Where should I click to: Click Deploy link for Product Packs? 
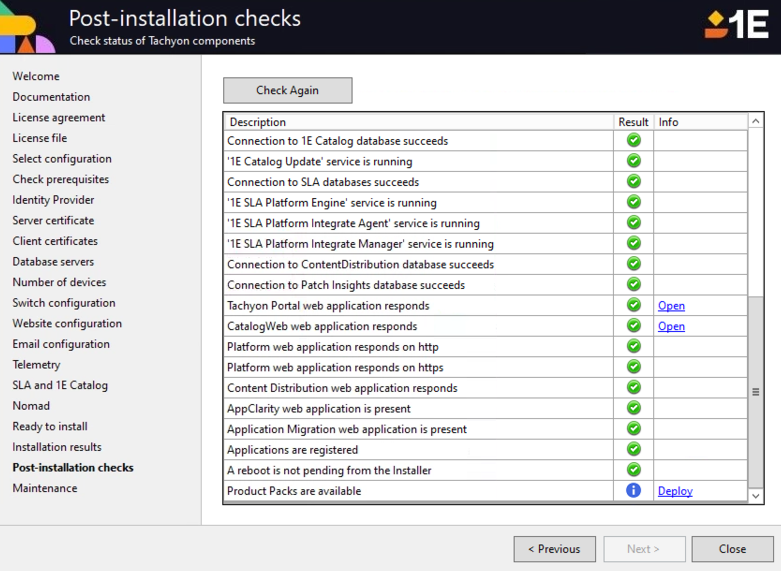[x=675, y=491]
